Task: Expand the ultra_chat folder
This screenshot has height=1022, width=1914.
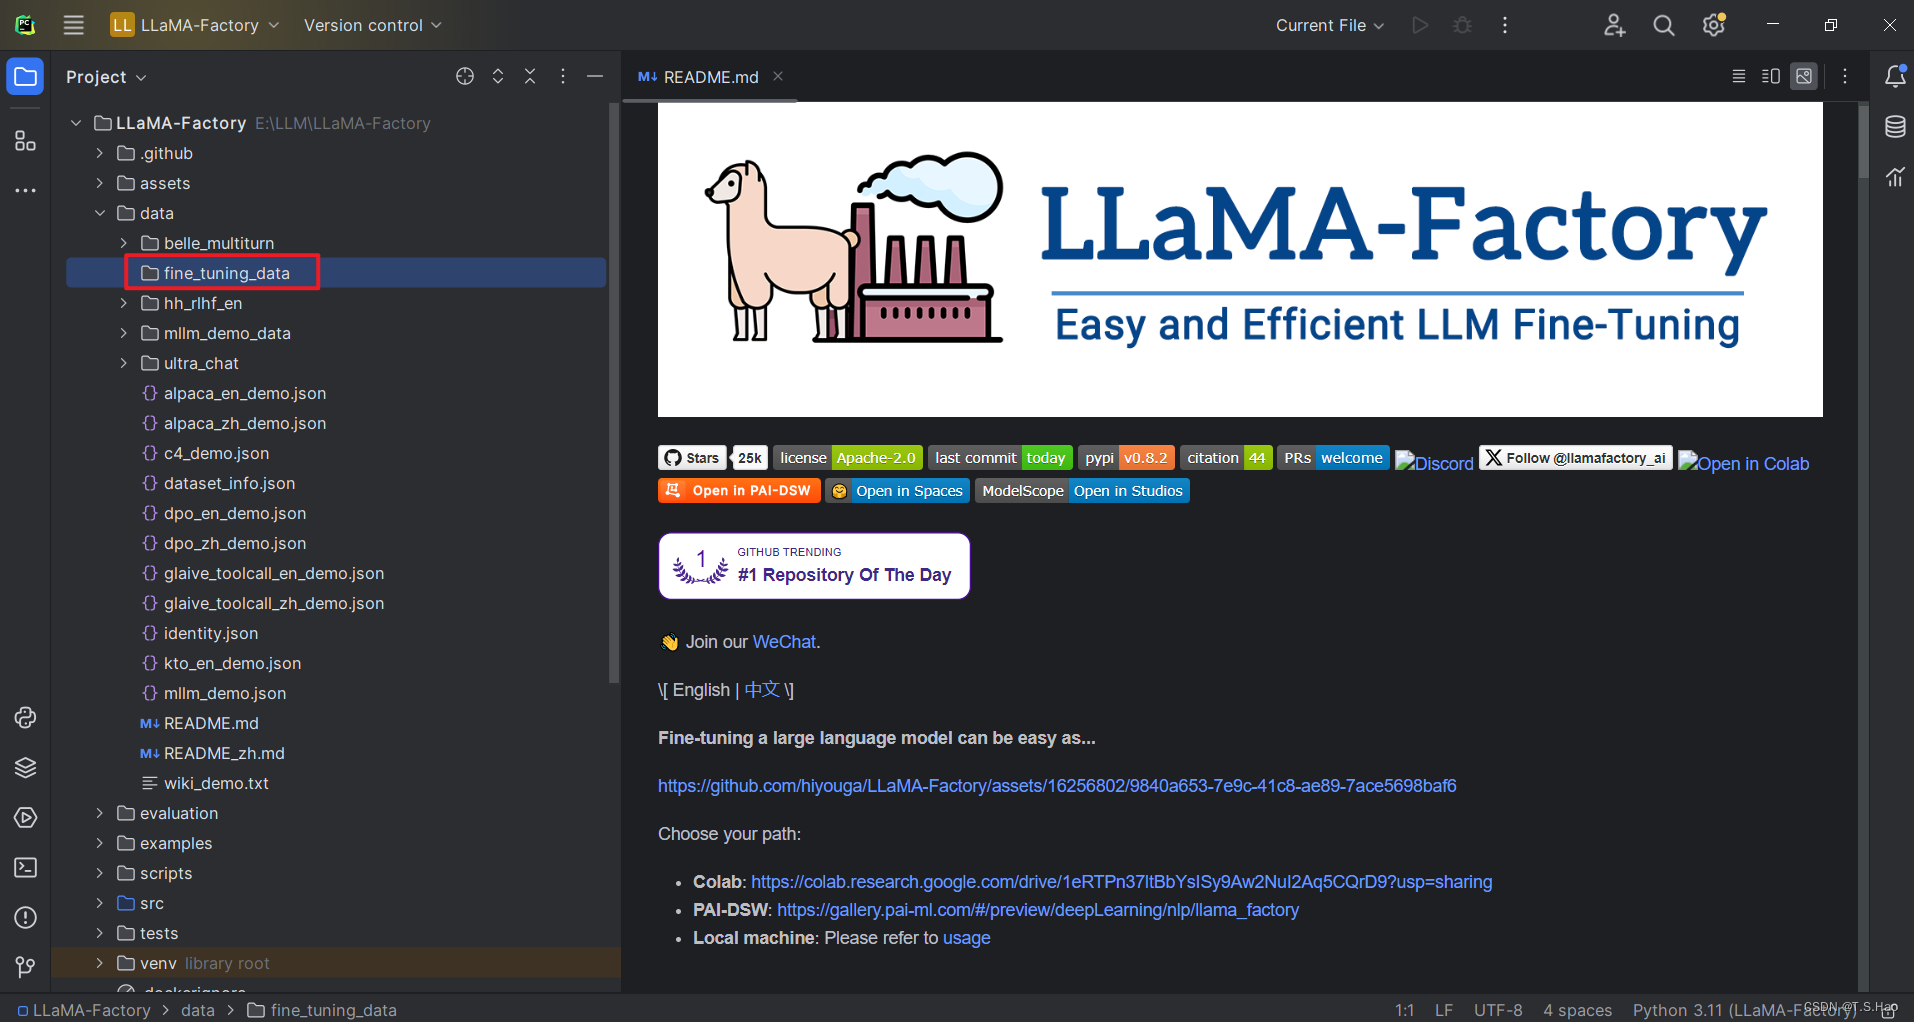Action: 124,363
